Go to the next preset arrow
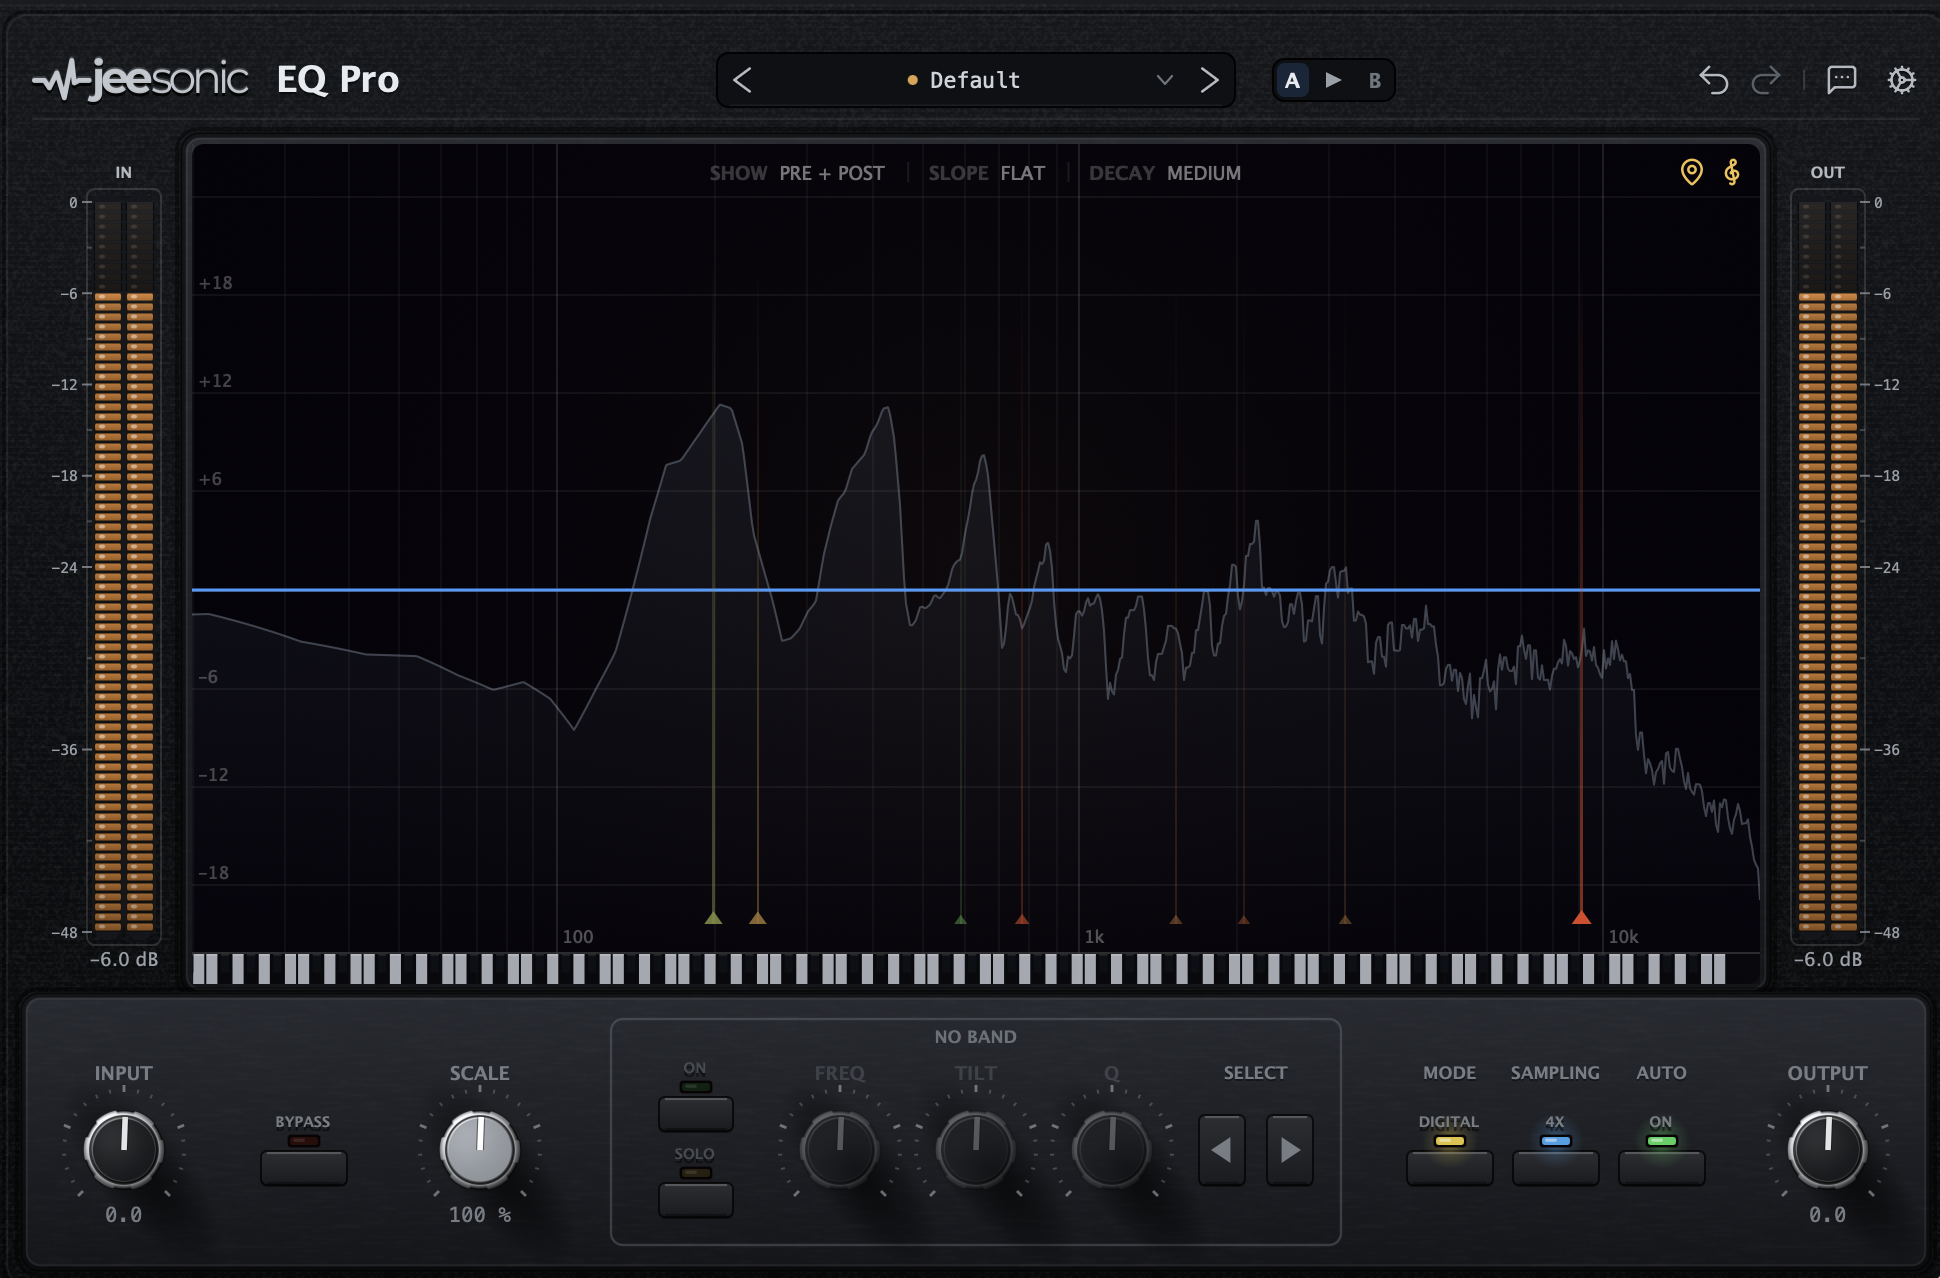 coord(1209,80)
